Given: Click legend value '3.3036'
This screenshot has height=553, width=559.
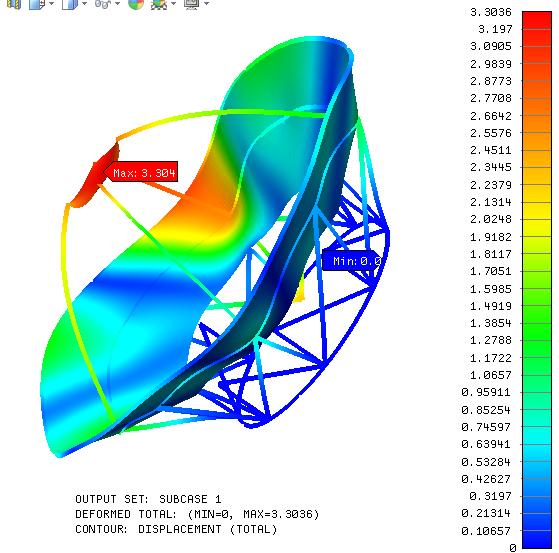Looking at the screenshot, I should (x=491, y=12).
